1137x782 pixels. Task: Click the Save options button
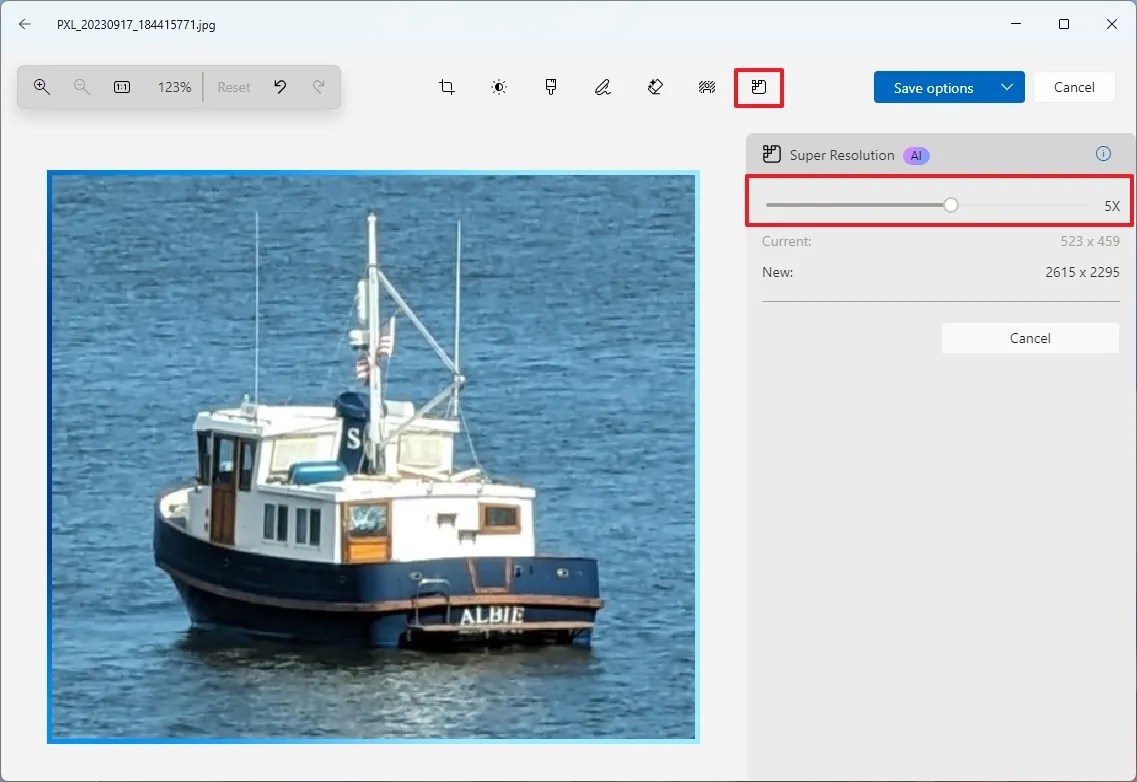(x=933, y=88)
